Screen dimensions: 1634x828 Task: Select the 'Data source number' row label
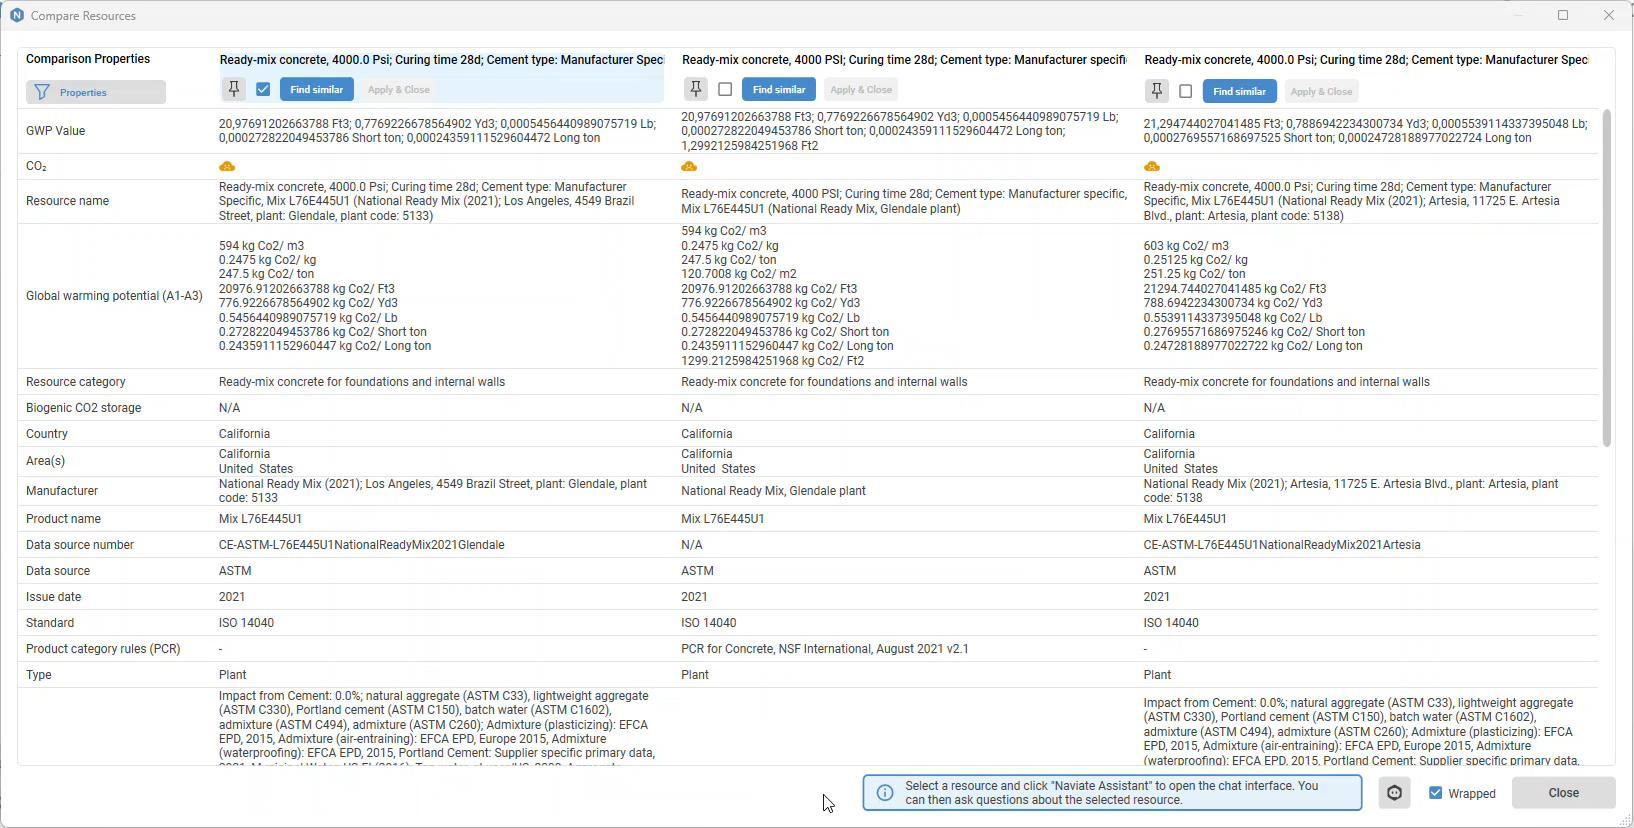(80, 545)
